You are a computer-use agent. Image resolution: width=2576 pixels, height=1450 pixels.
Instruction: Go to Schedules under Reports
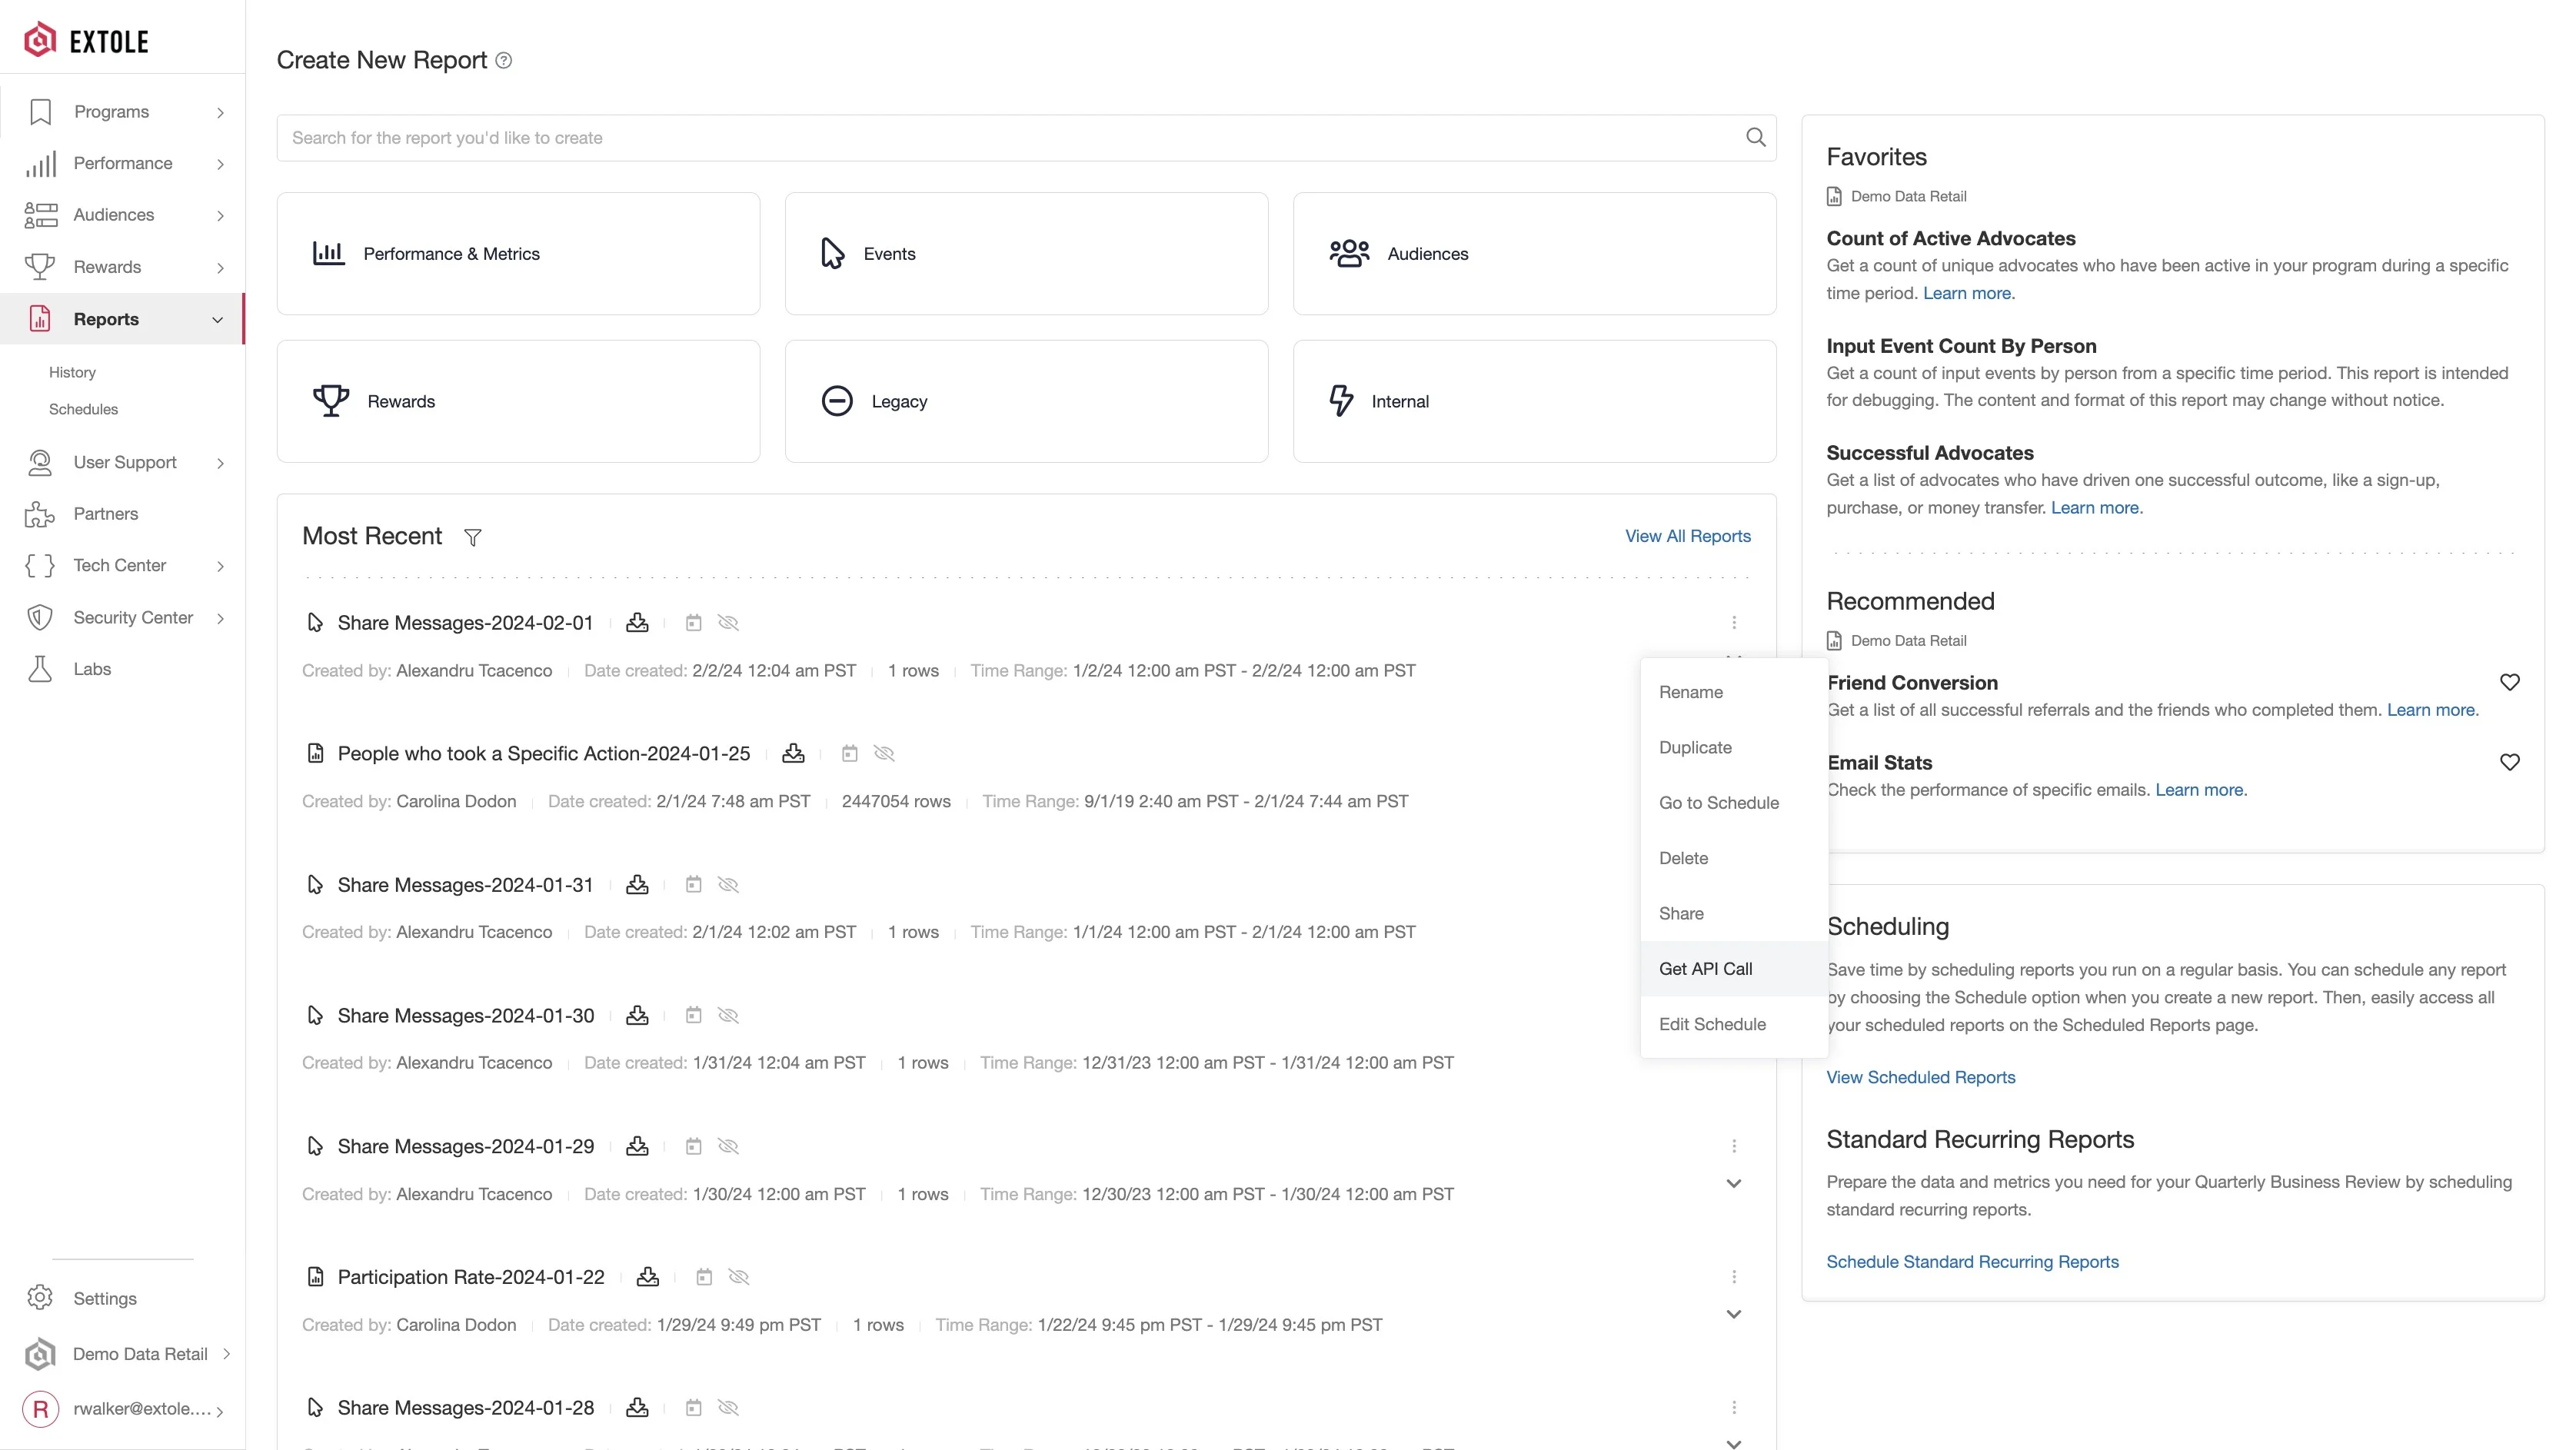[83, 410]
